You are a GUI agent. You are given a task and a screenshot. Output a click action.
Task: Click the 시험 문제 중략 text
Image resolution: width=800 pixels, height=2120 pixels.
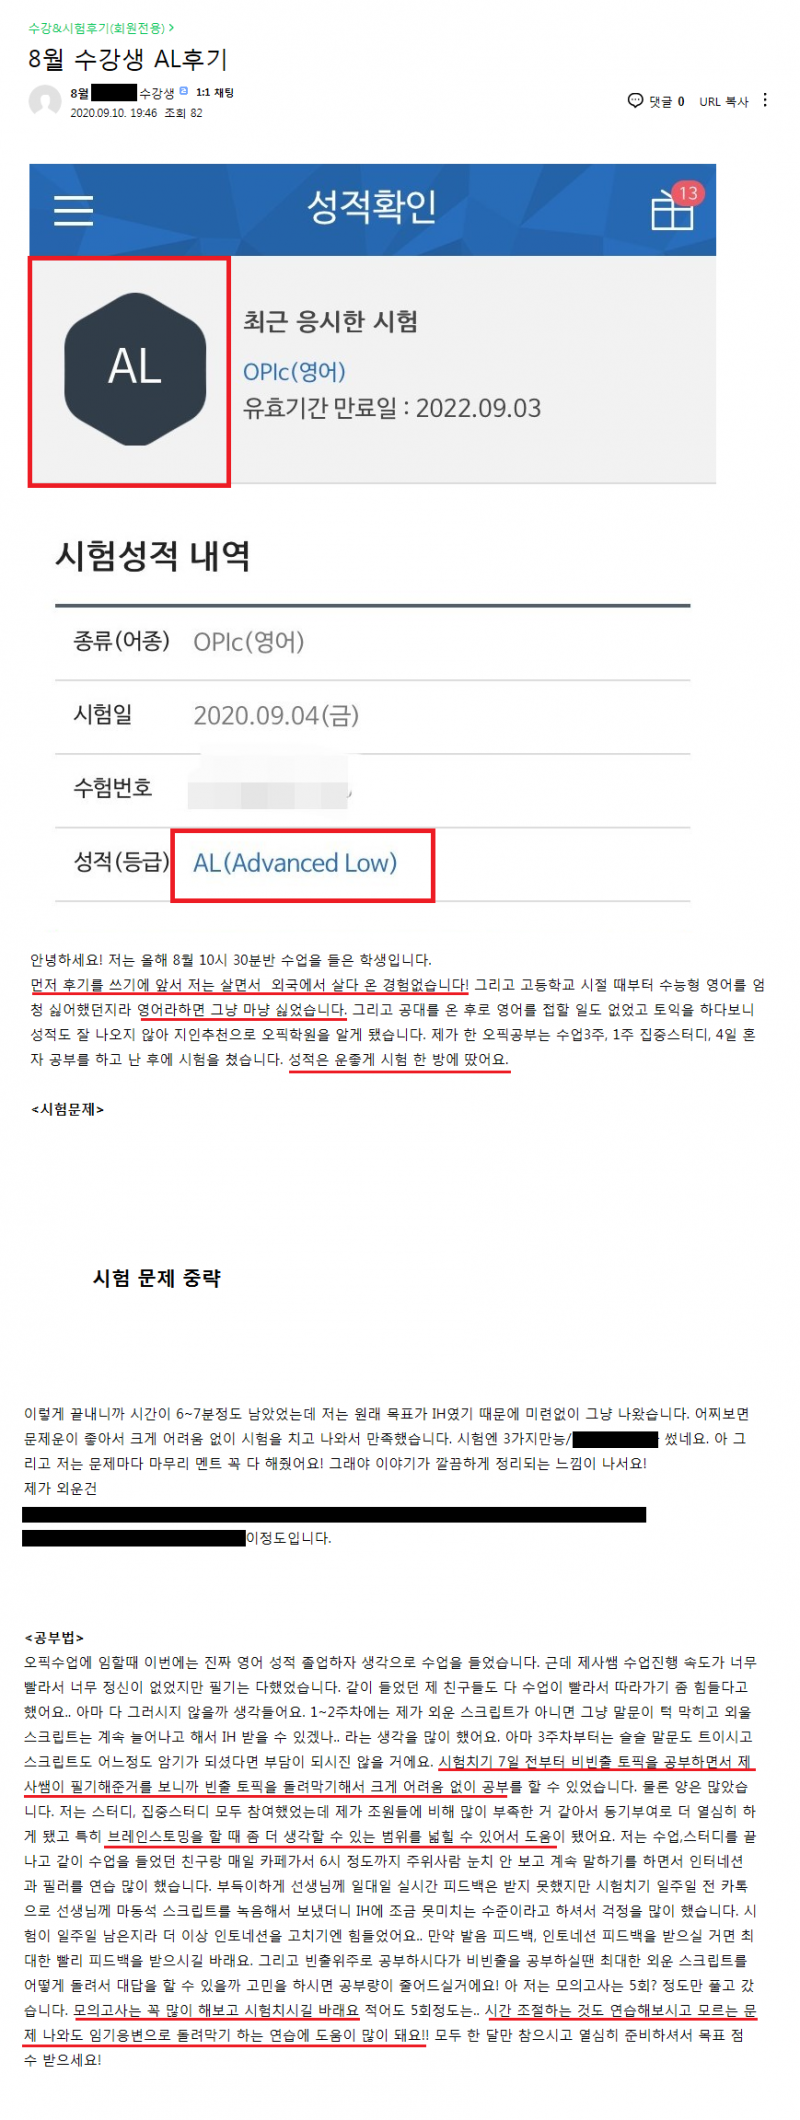[157, 1278]
